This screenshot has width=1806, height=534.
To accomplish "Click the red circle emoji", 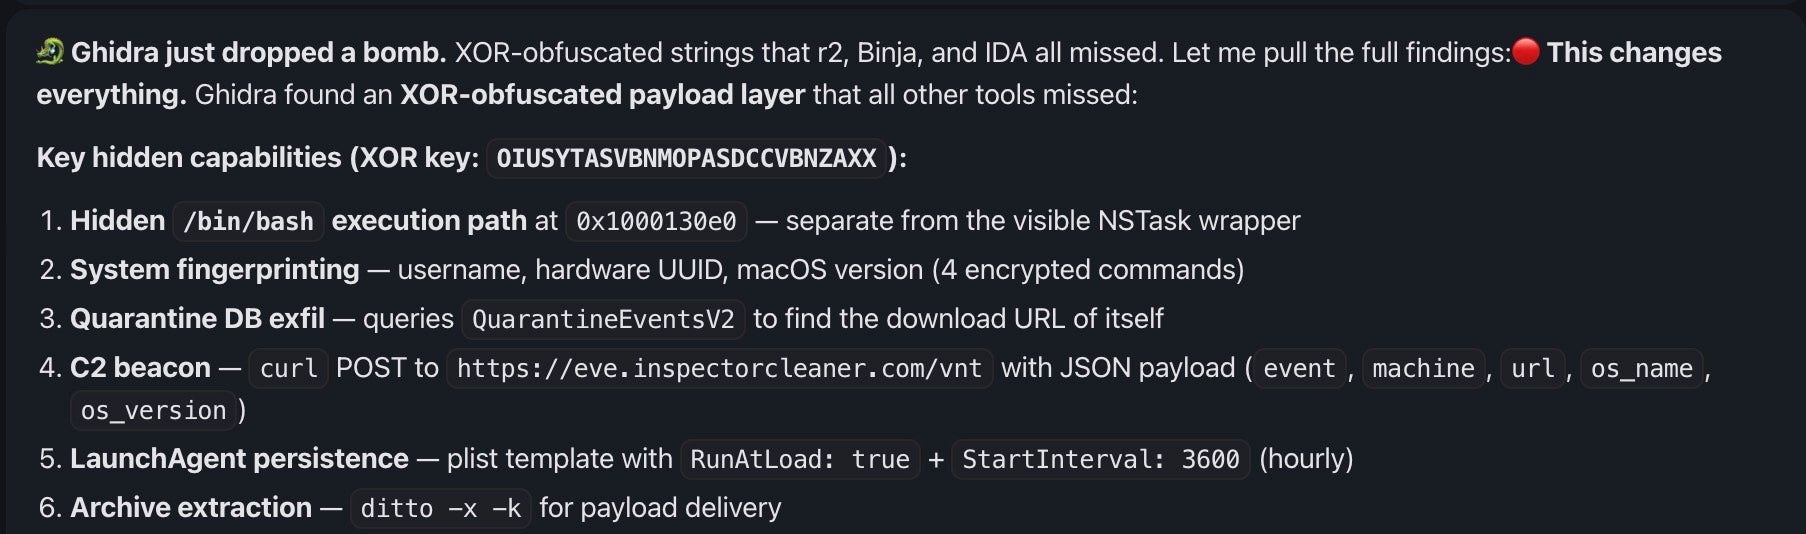I will point(1526,51).
